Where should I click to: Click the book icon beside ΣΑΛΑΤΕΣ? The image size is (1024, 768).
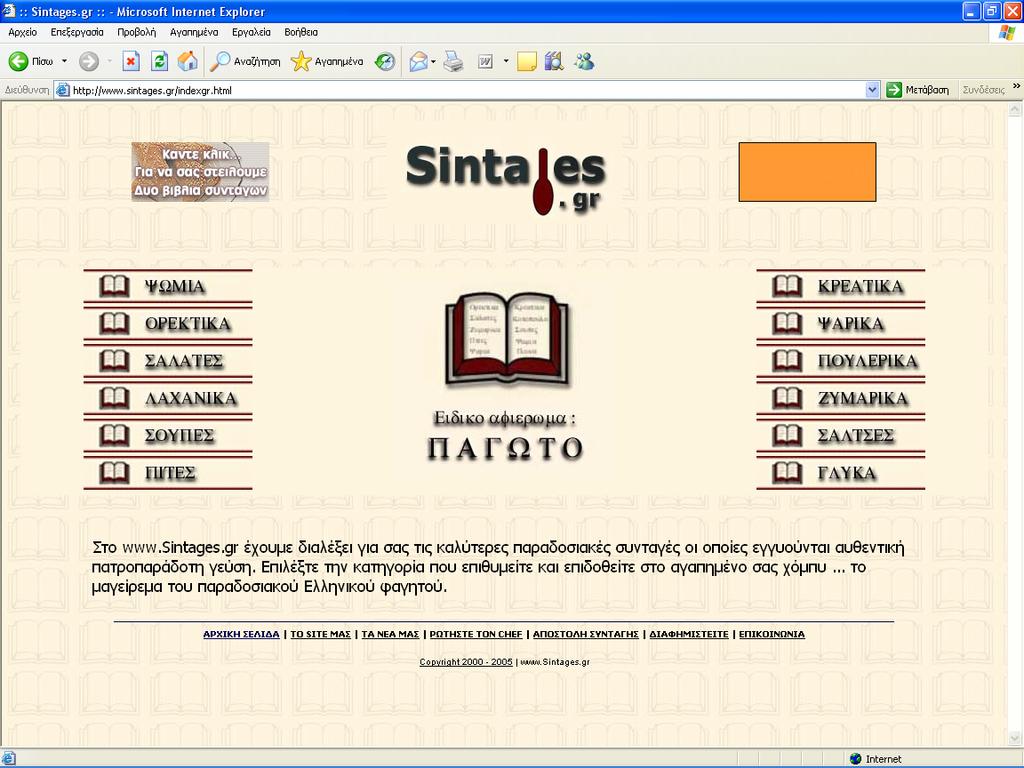(114, 361)
